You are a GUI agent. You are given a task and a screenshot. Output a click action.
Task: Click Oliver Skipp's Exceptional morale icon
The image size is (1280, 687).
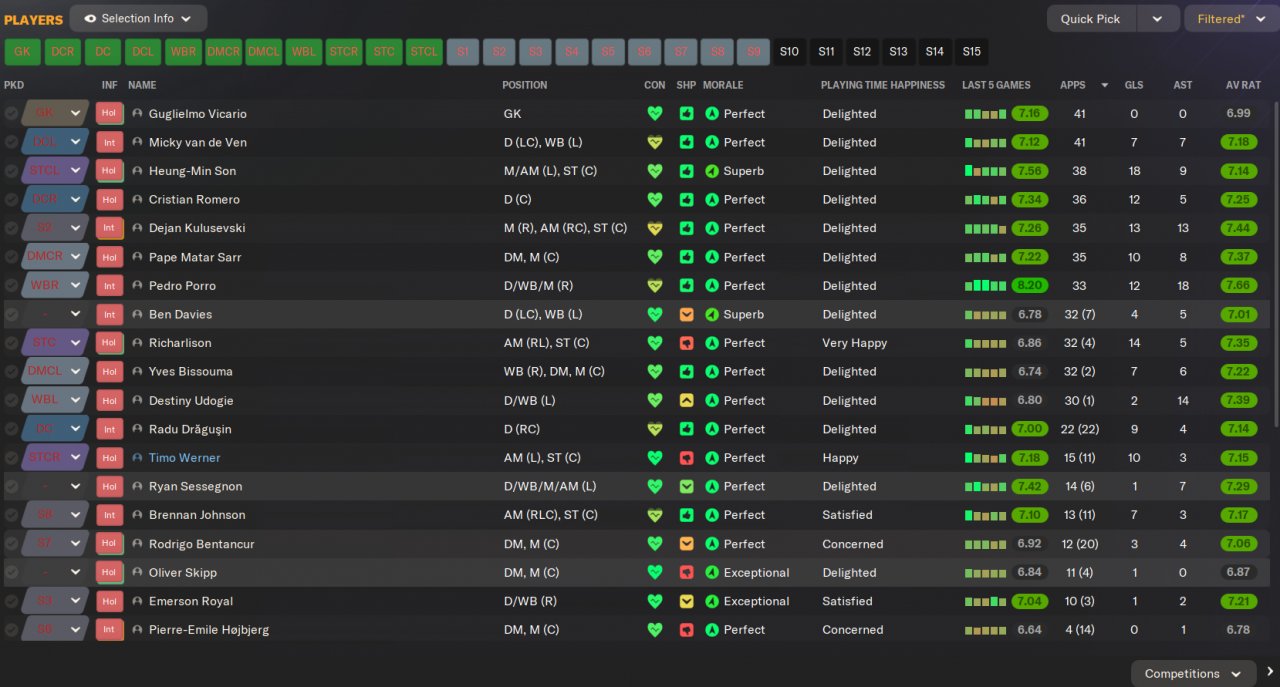click(x=712, y=573)
